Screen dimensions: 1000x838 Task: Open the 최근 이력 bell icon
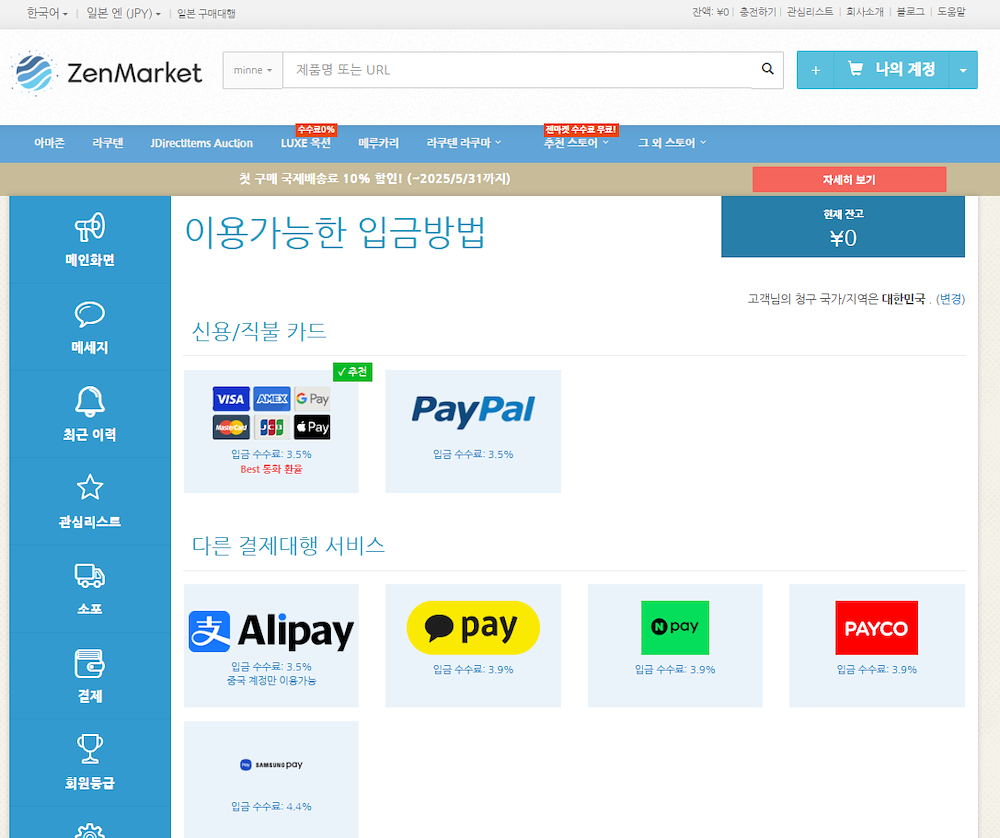coord(90,401)
